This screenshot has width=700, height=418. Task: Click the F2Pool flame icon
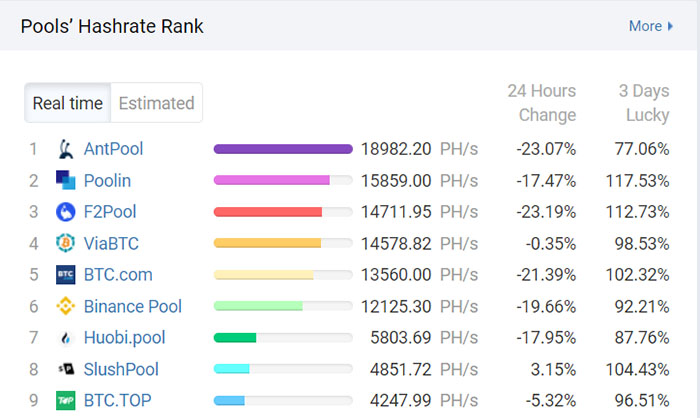(66, 212)
